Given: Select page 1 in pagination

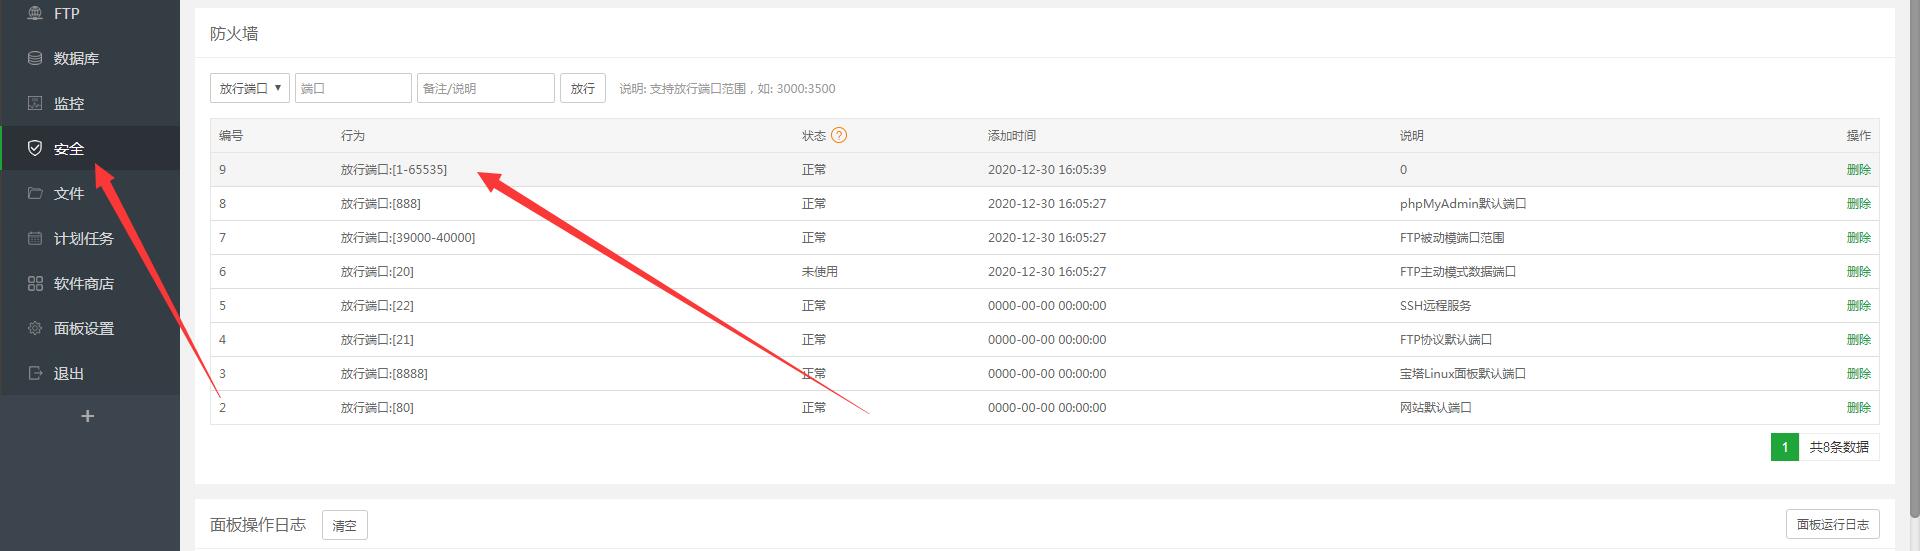Looking at the screenshot, I should pyautogui.click(x=1784, y=447).
